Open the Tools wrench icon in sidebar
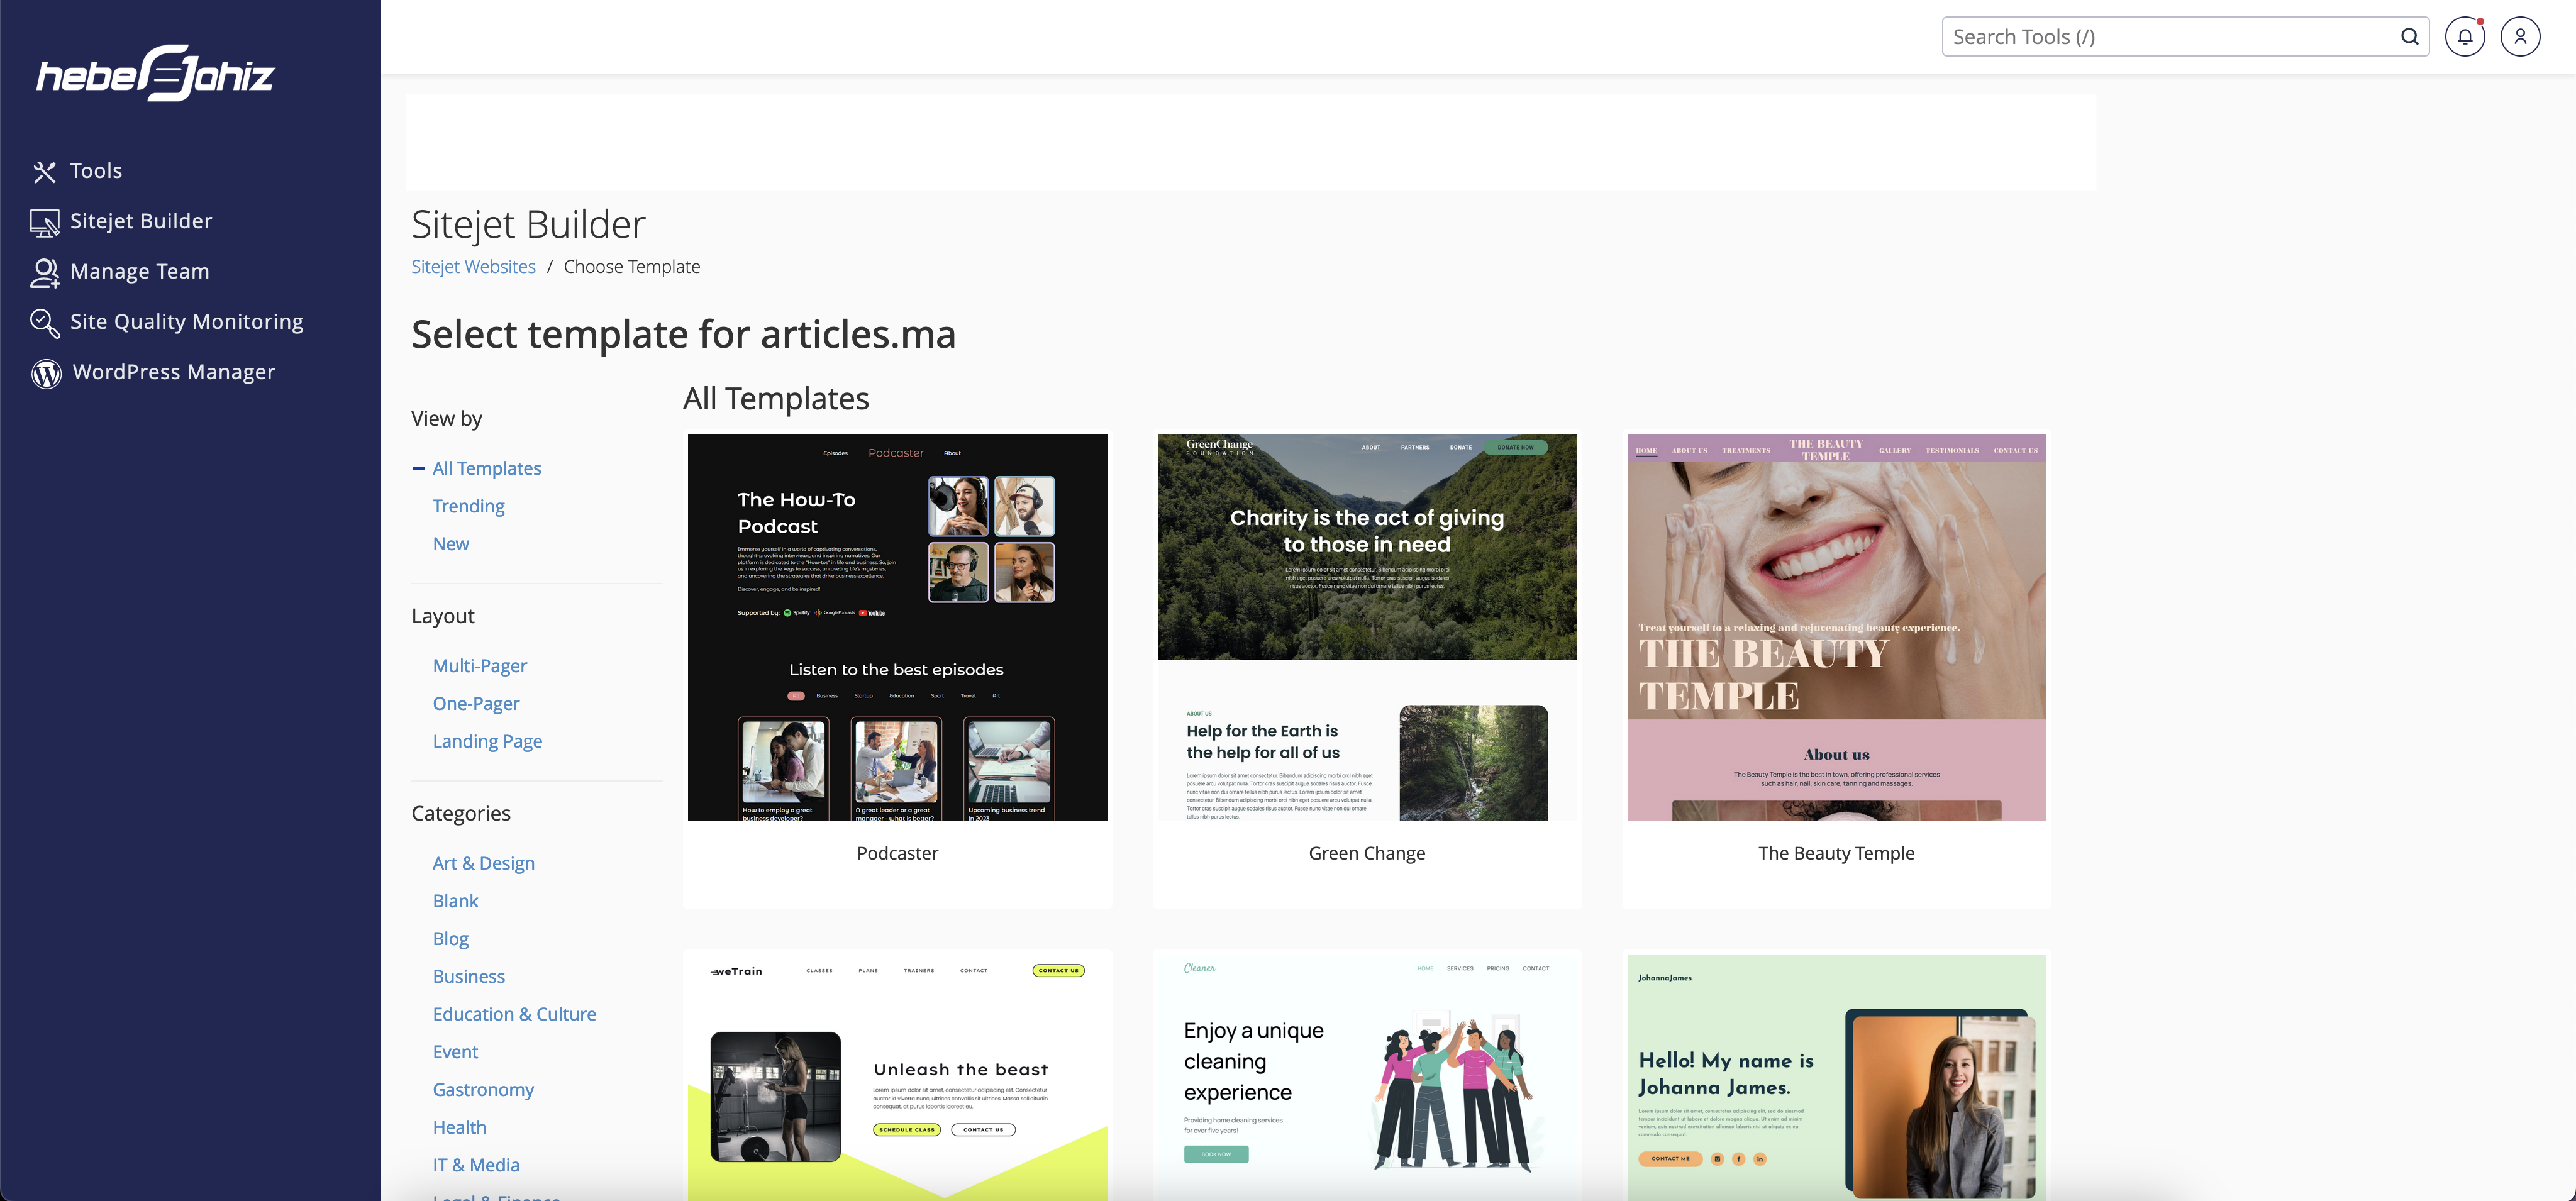Image resolution: width=2576 pixels, height=1201 pixels. [x=44, y=172]
